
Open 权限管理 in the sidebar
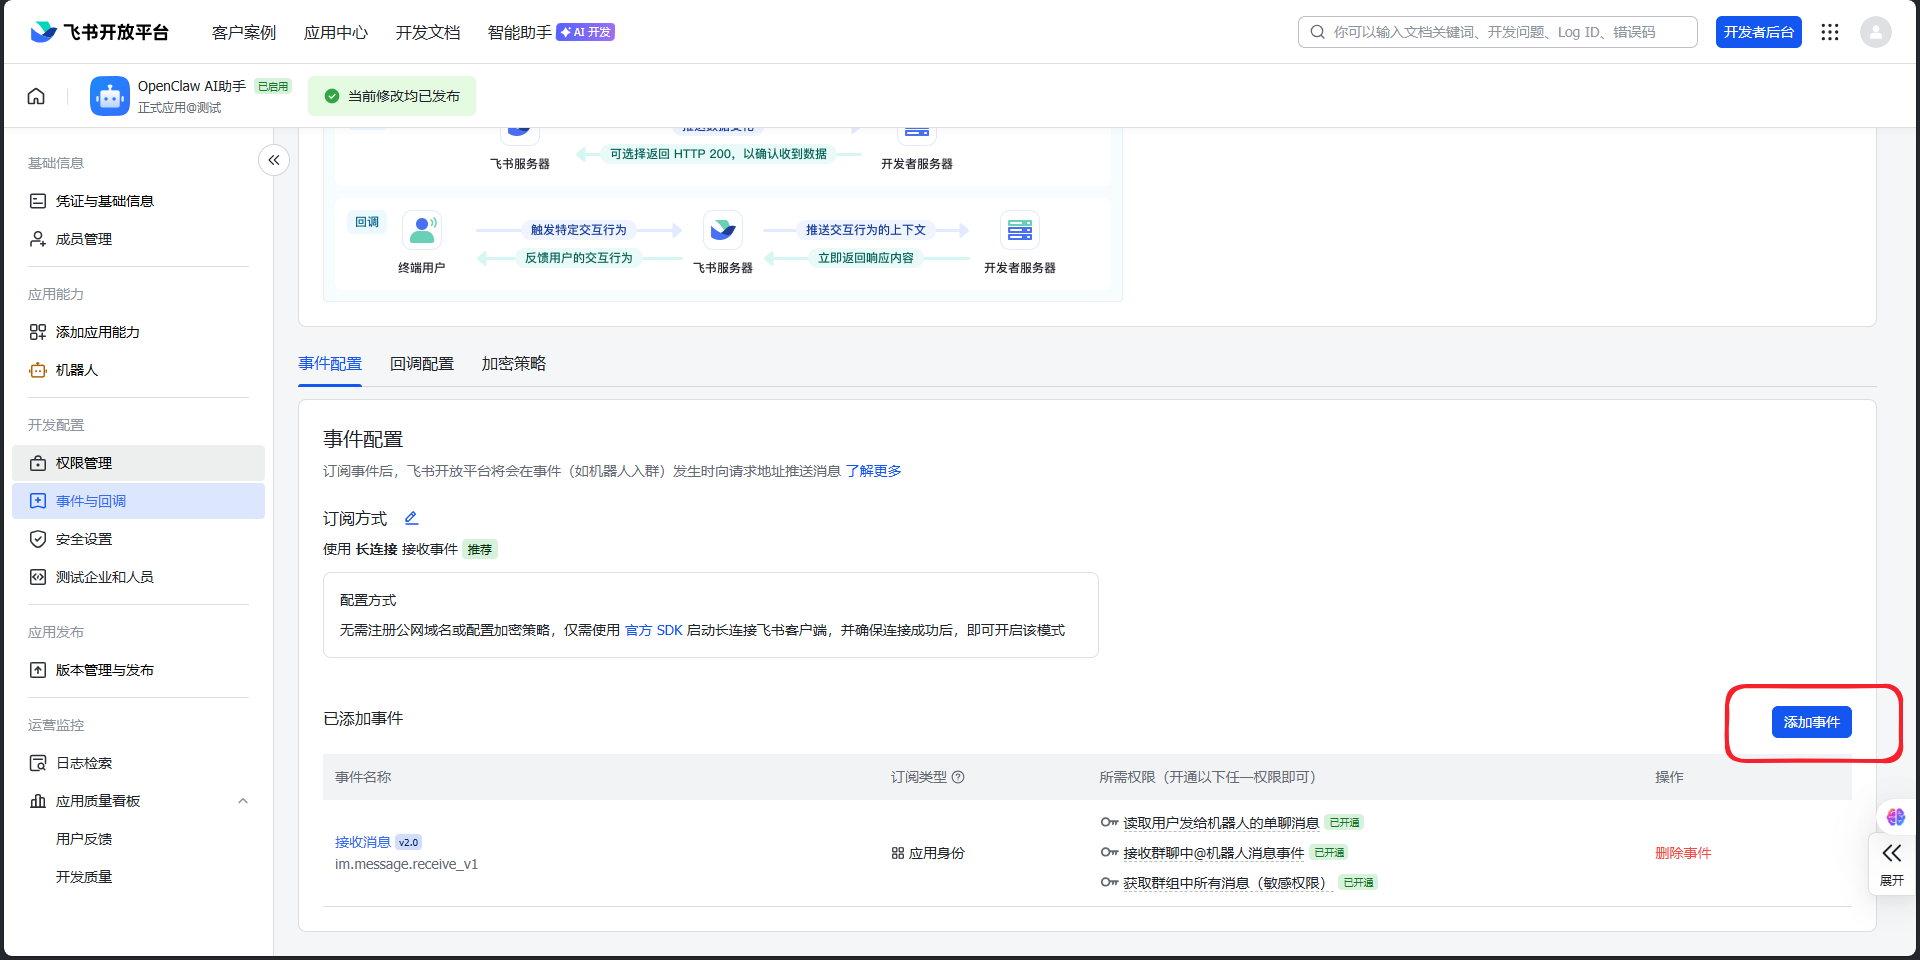coord(84,463)
